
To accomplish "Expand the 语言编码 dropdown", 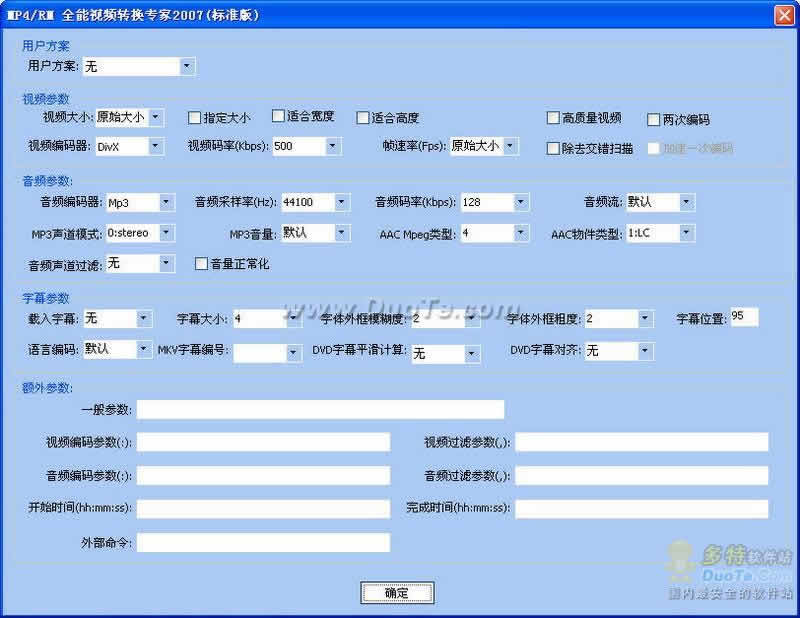I will tap(118, 350).
